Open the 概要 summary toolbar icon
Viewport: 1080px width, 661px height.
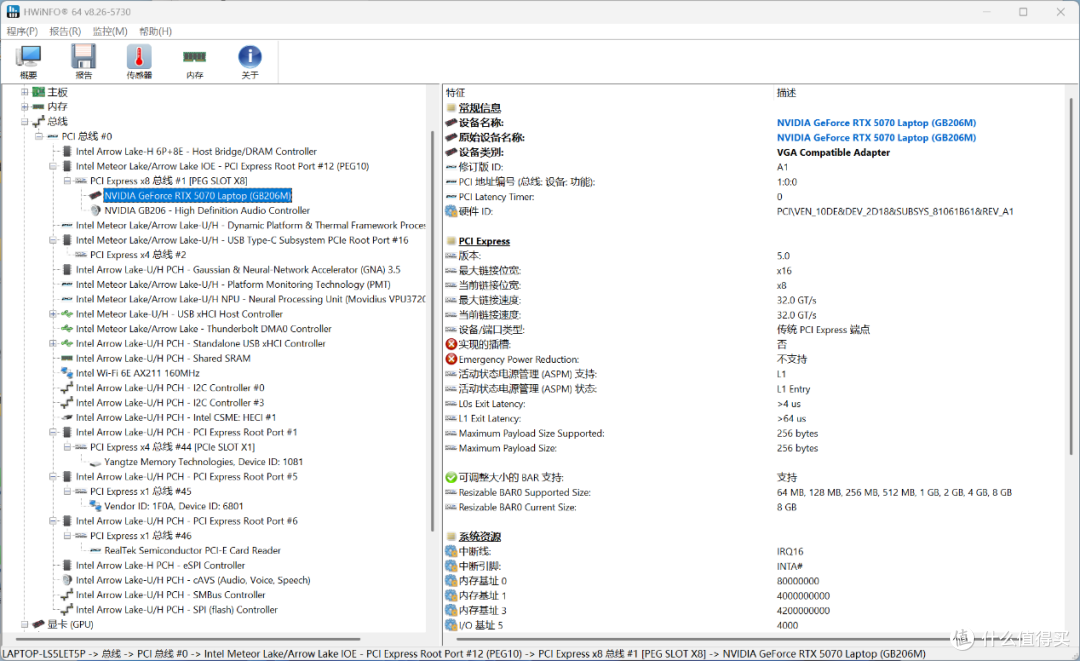click(x=28, y=61)
